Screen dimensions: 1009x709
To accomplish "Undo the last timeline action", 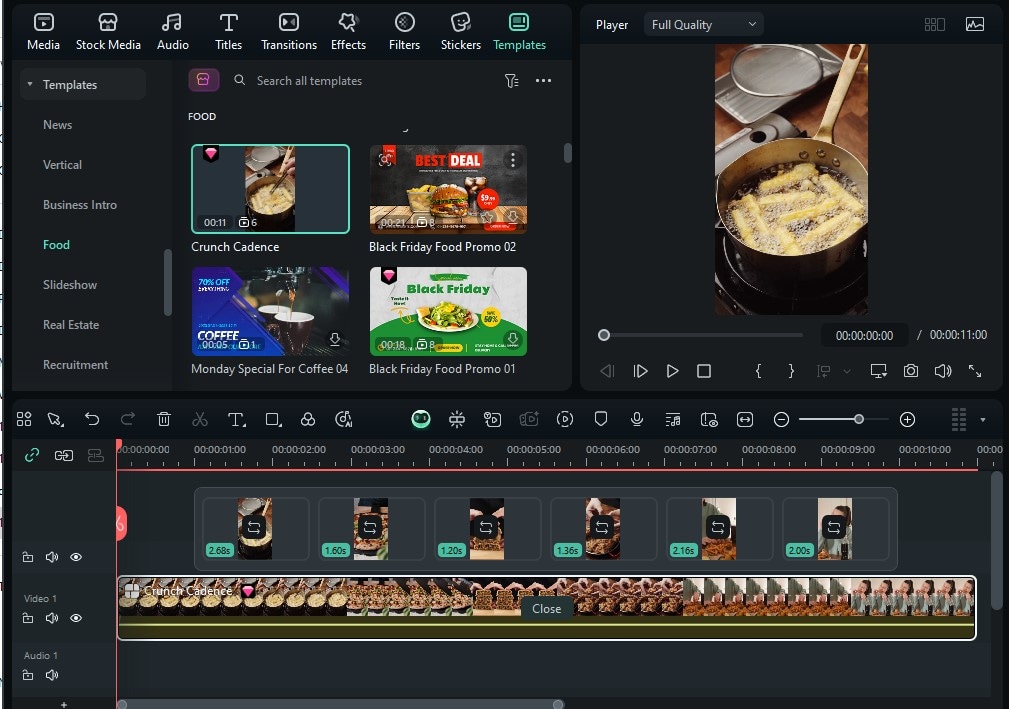I will 92,419.
